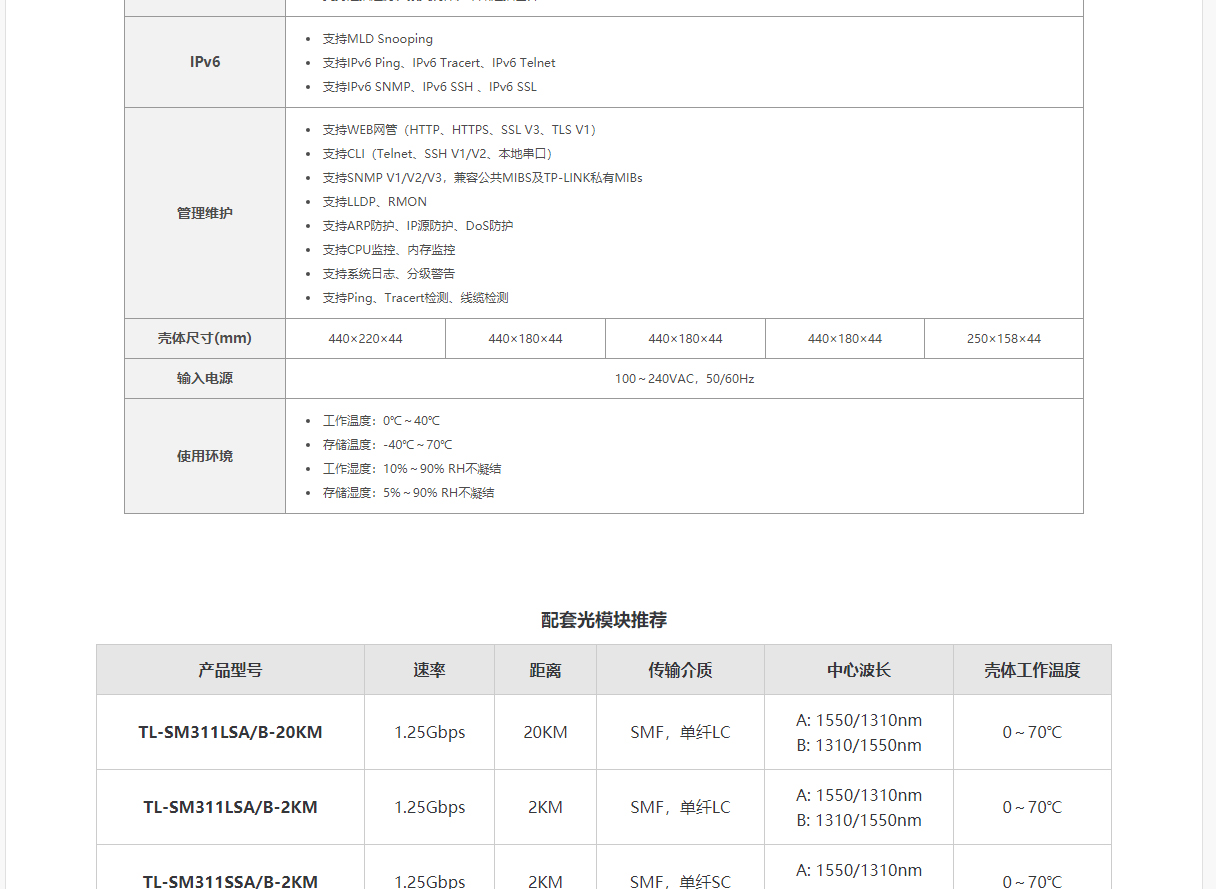
Task: Click the '支持ARP防护、IP源防护、DoS防护' bullet
Action: click(418, 226)
